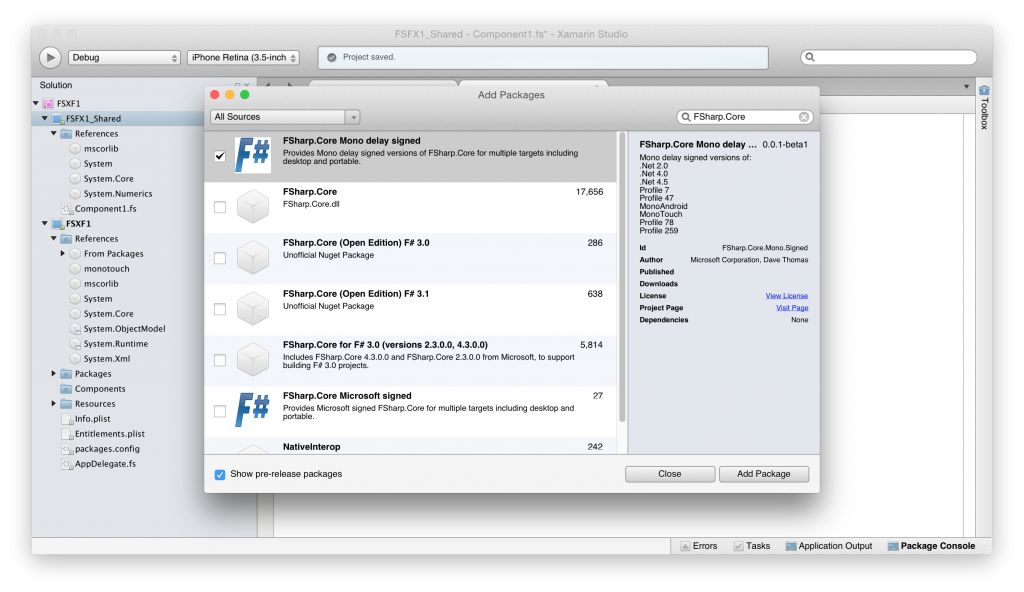
Task: Open packages.config file
Action: [107, 449]
